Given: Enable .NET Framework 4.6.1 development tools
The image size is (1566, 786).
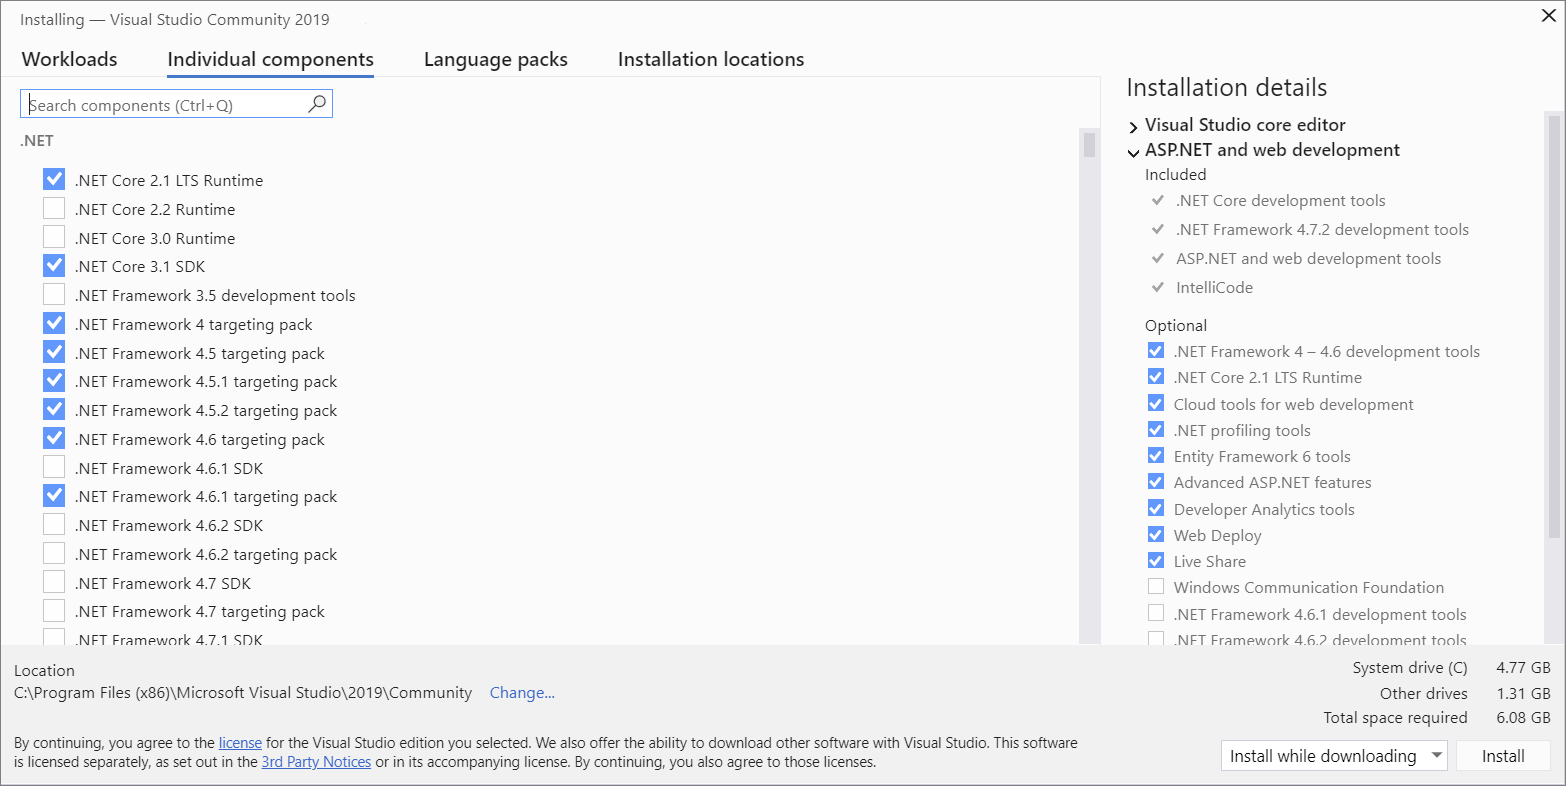Looking at the screenshot, I should click(x=1156, y=613).
